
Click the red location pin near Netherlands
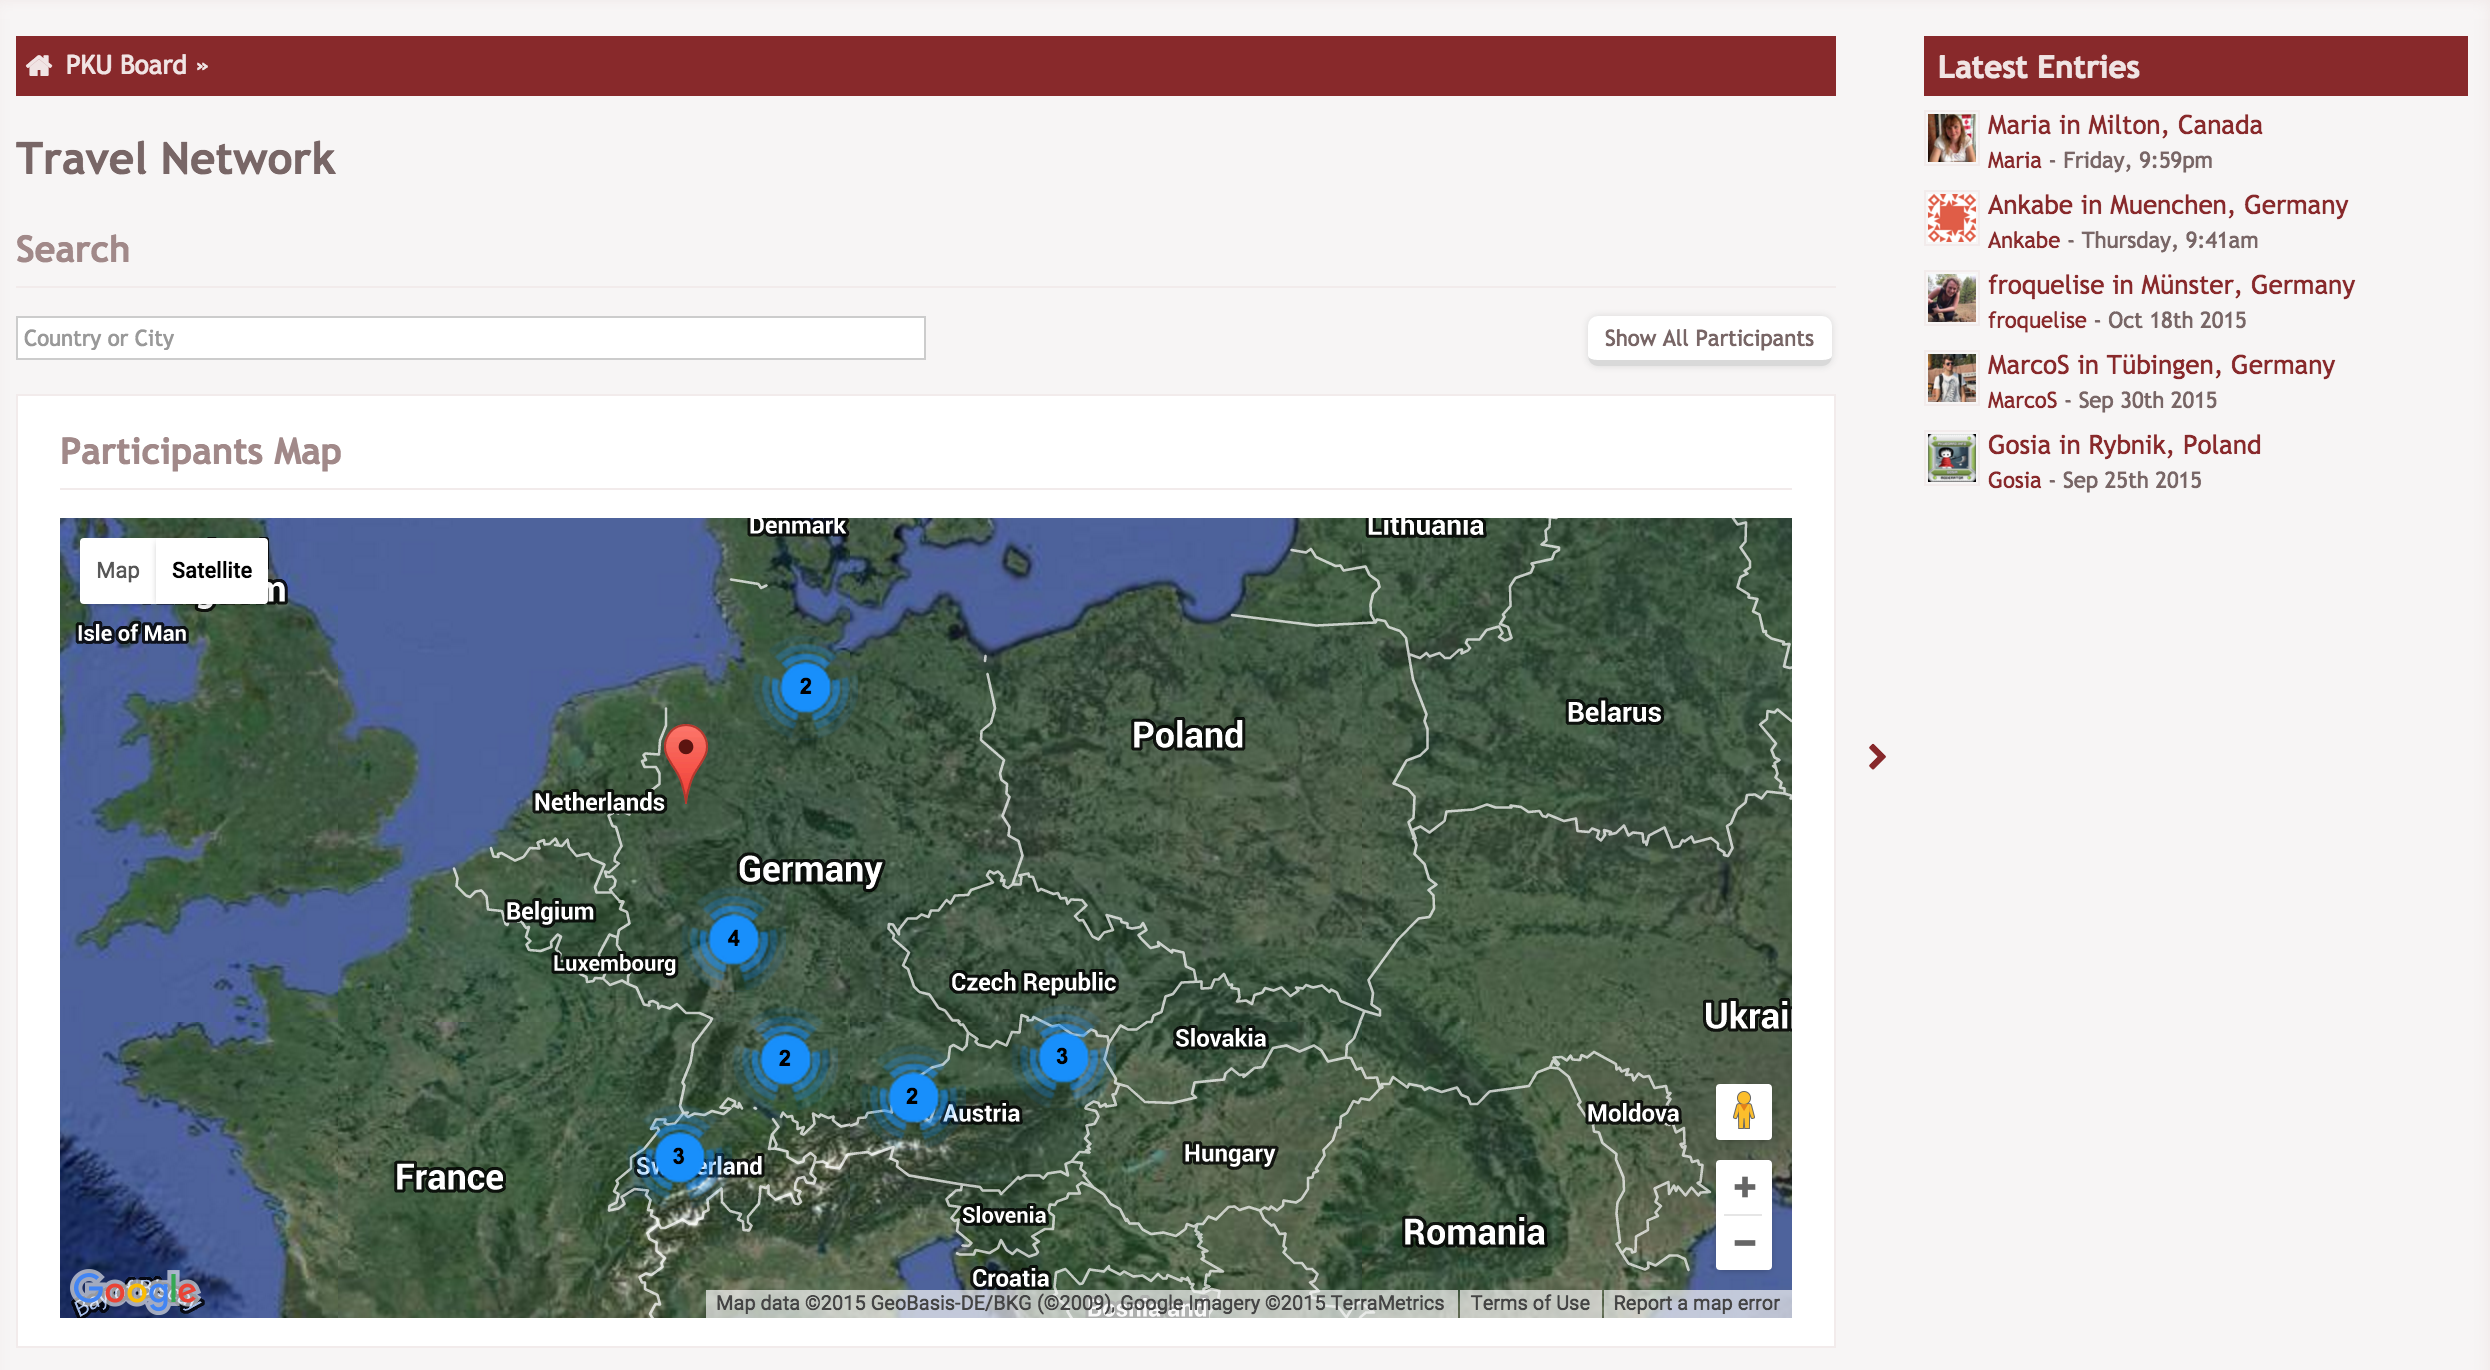(x=686, y=763)
